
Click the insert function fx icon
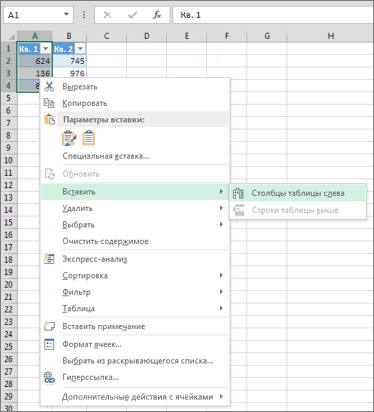157,15
